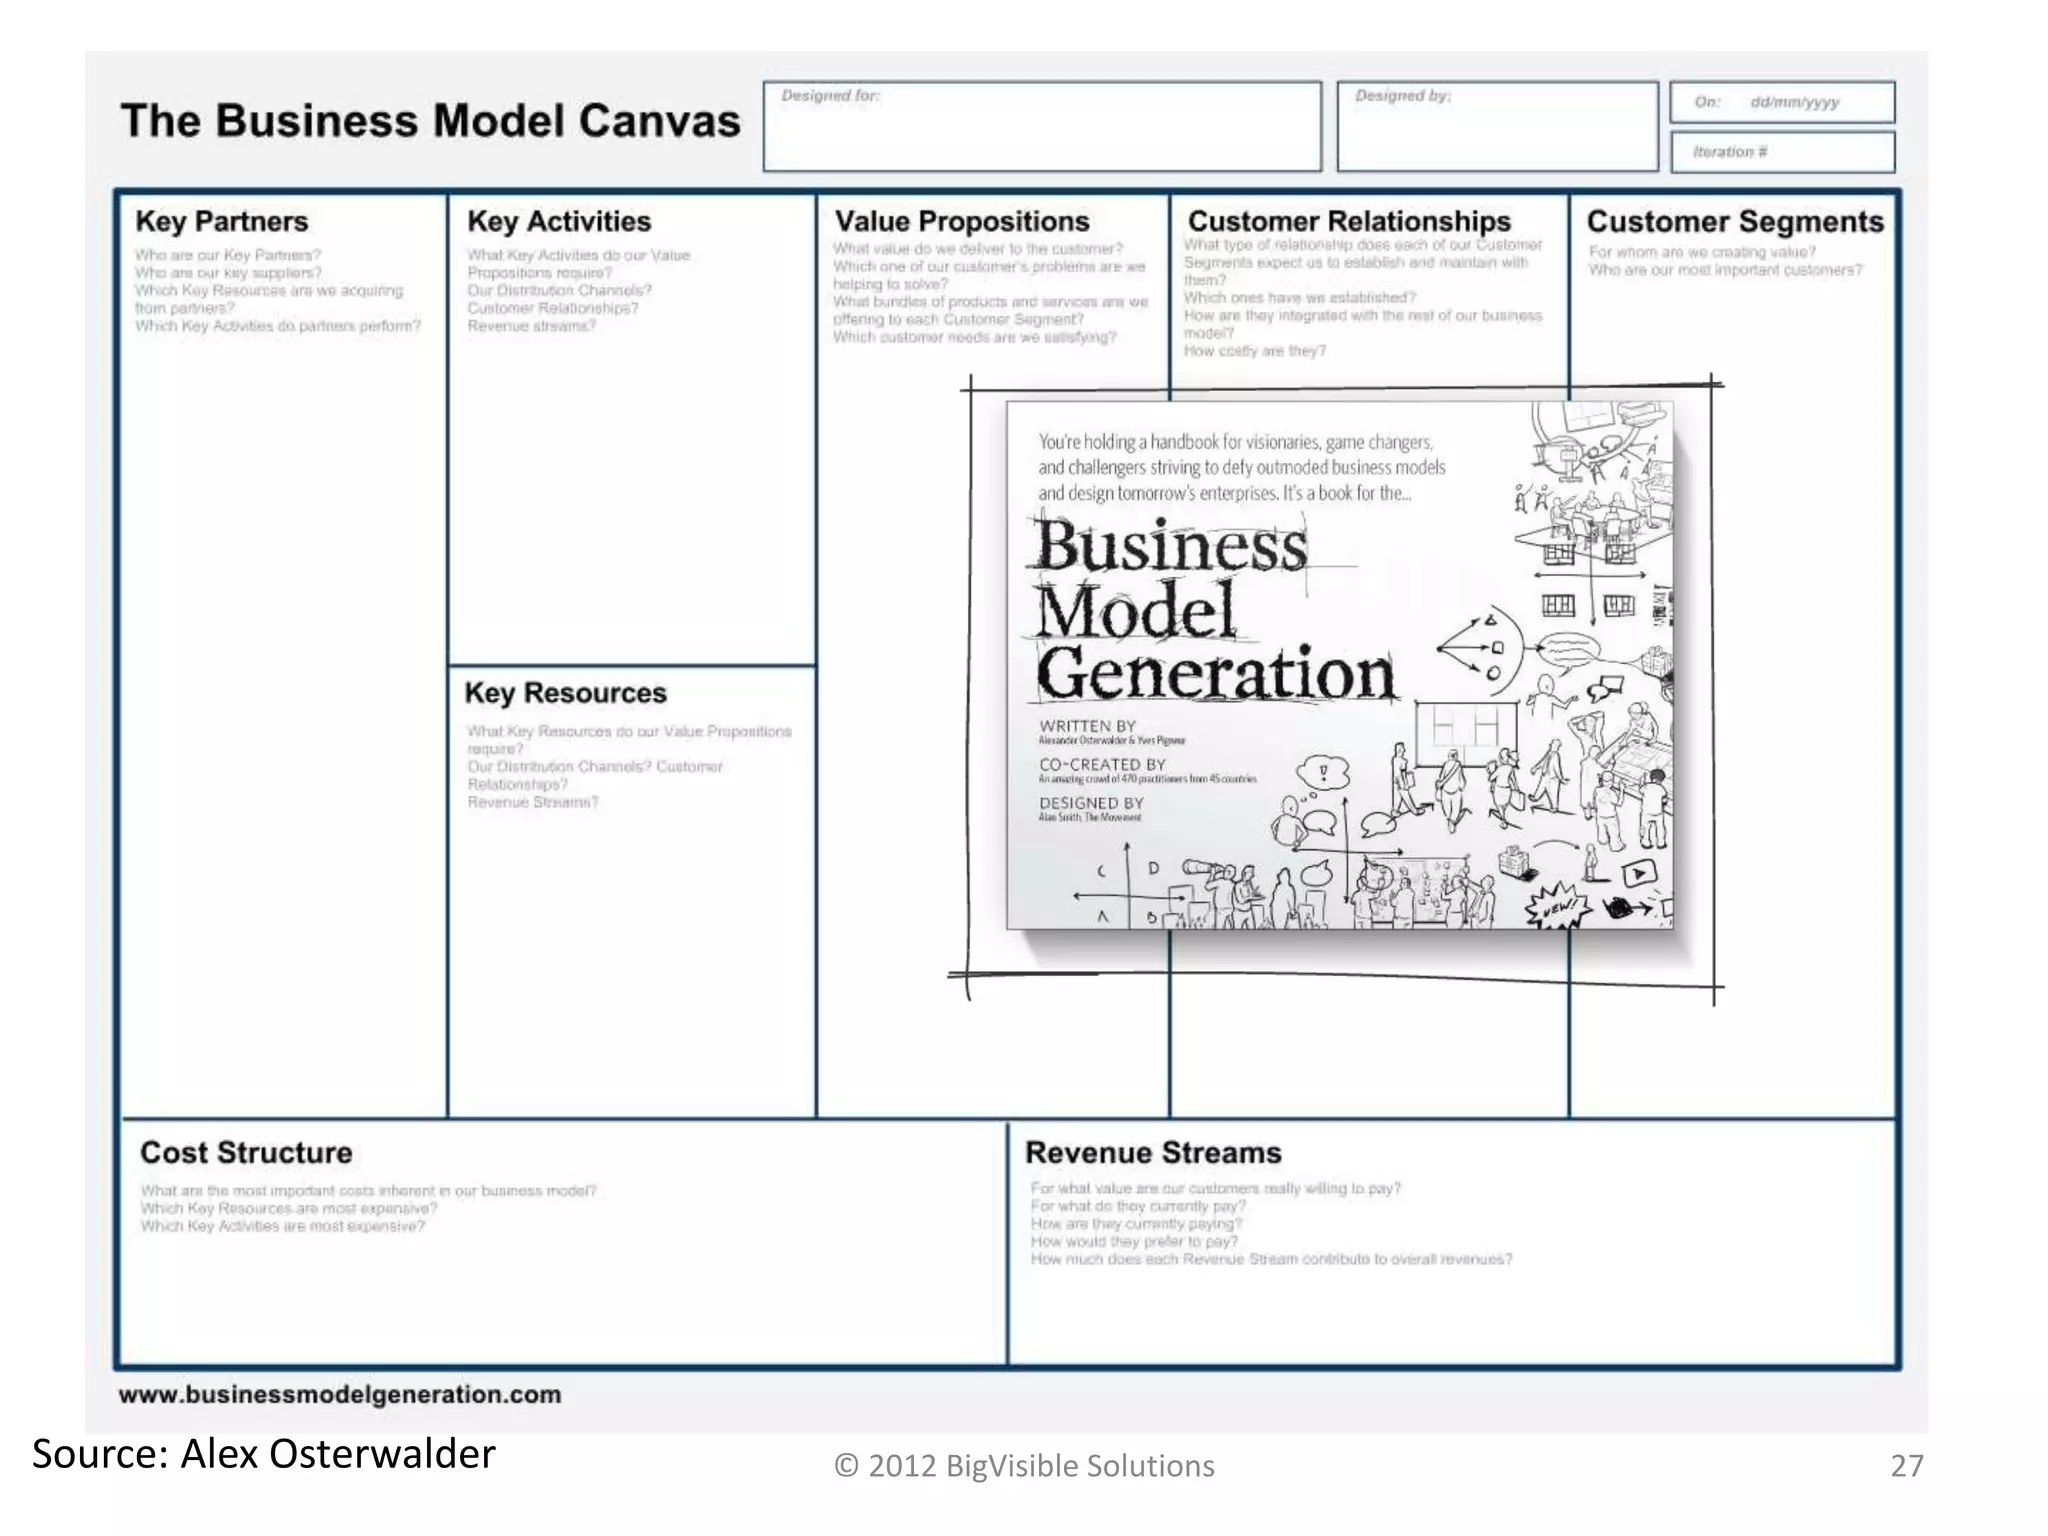
Task: Click the "Key Partners" heading
Action: (x=222, y=221)
